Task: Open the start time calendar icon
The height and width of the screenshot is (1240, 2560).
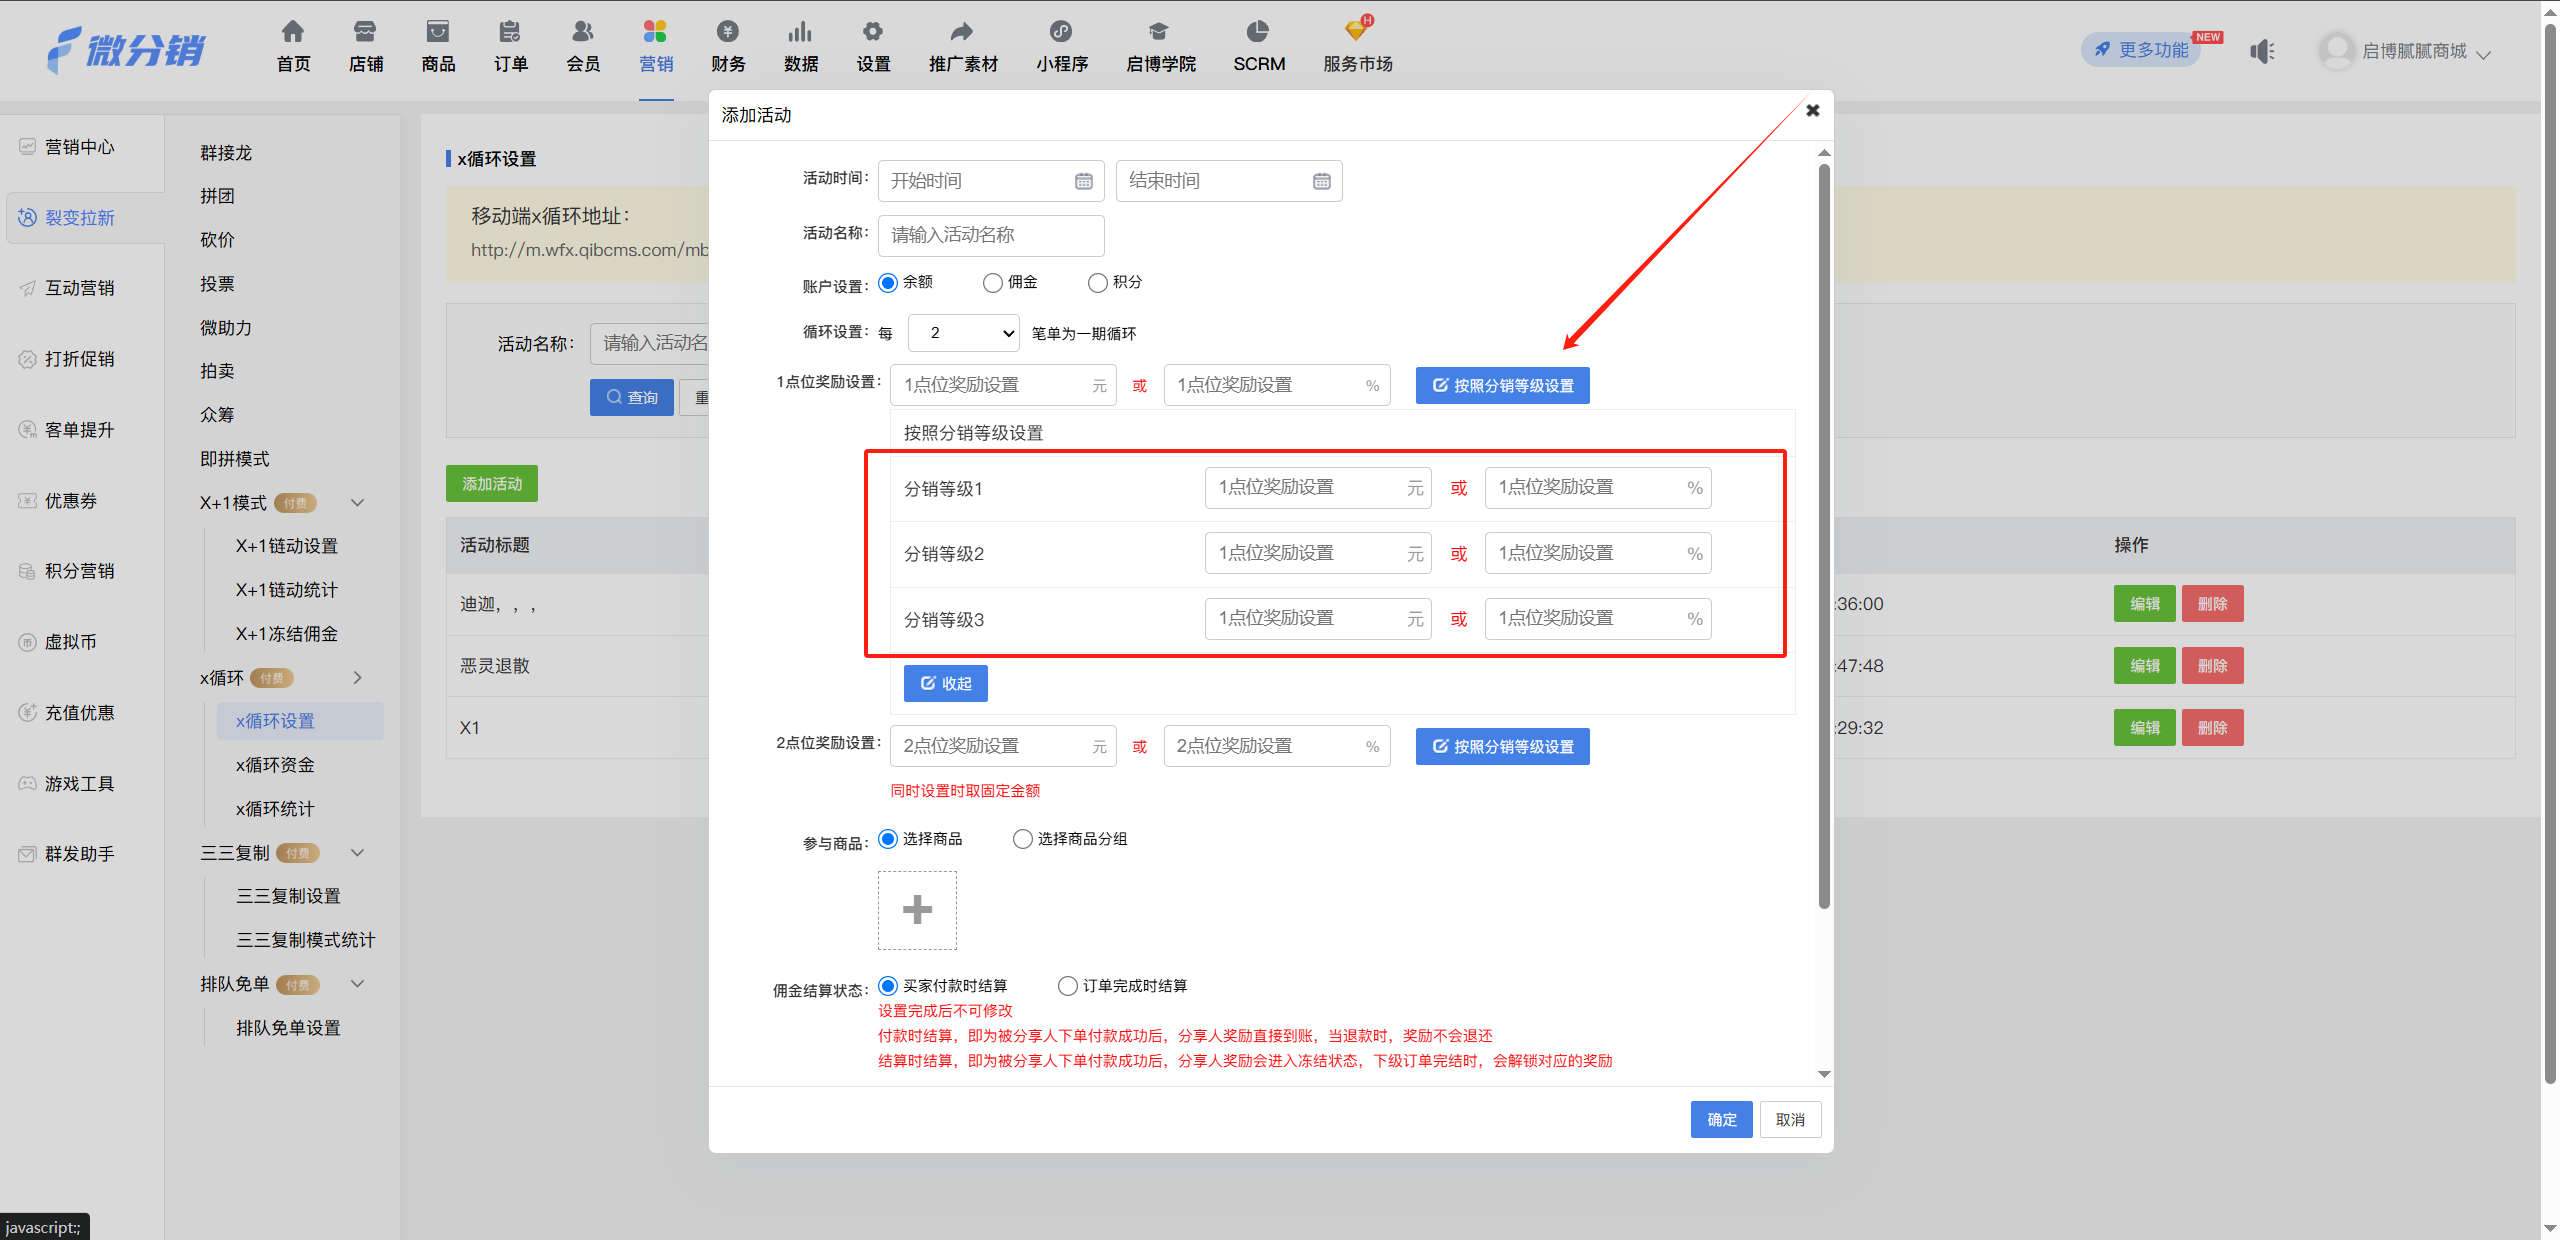Action: click(x=1084, y=181)
